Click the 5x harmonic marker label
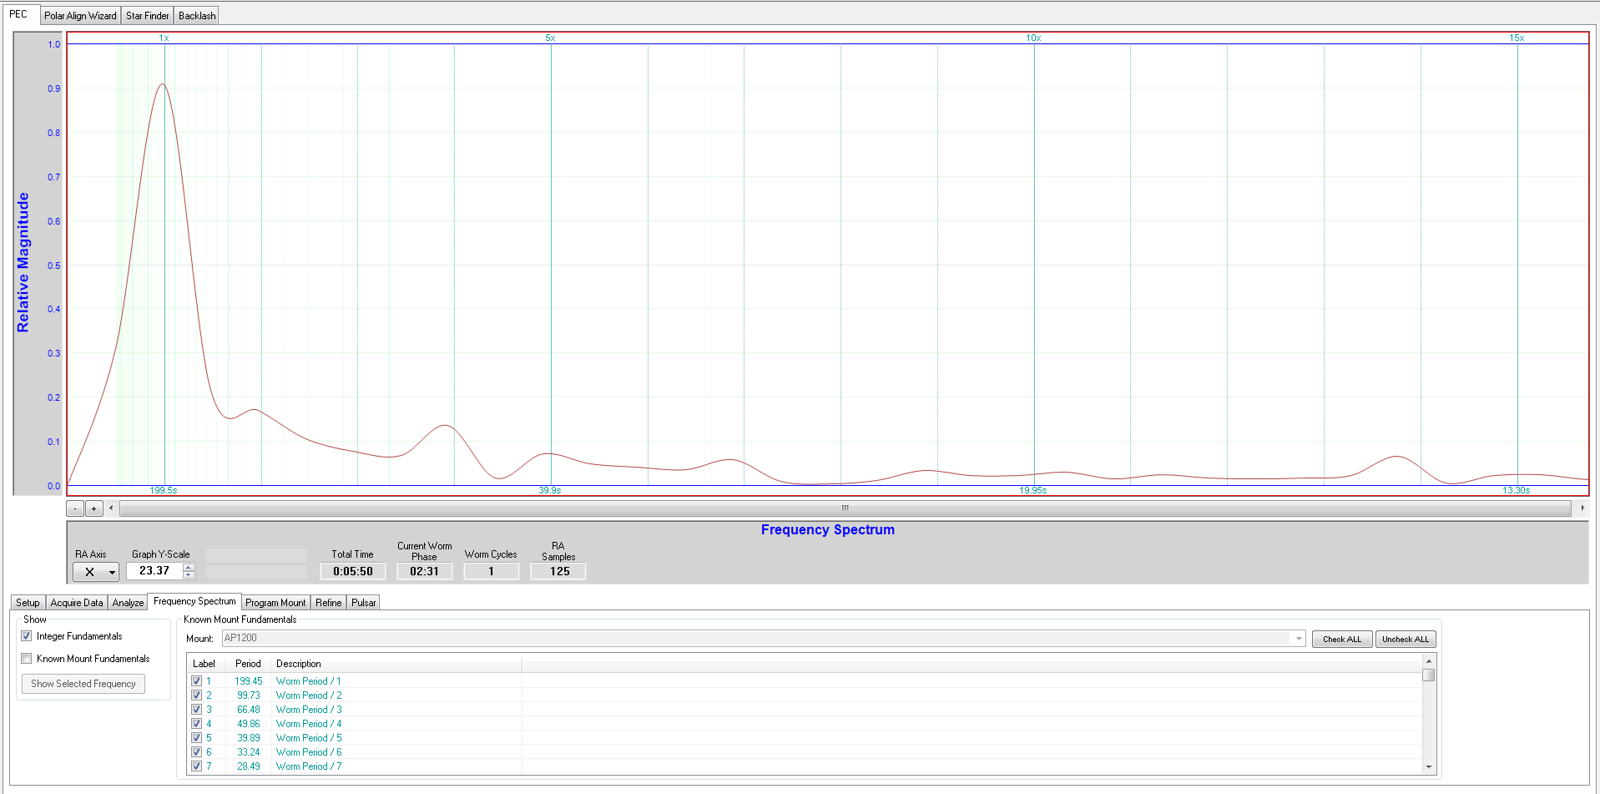Image resolution: width=1600 pixels, height=794 pixels. (x=550, y=38)
